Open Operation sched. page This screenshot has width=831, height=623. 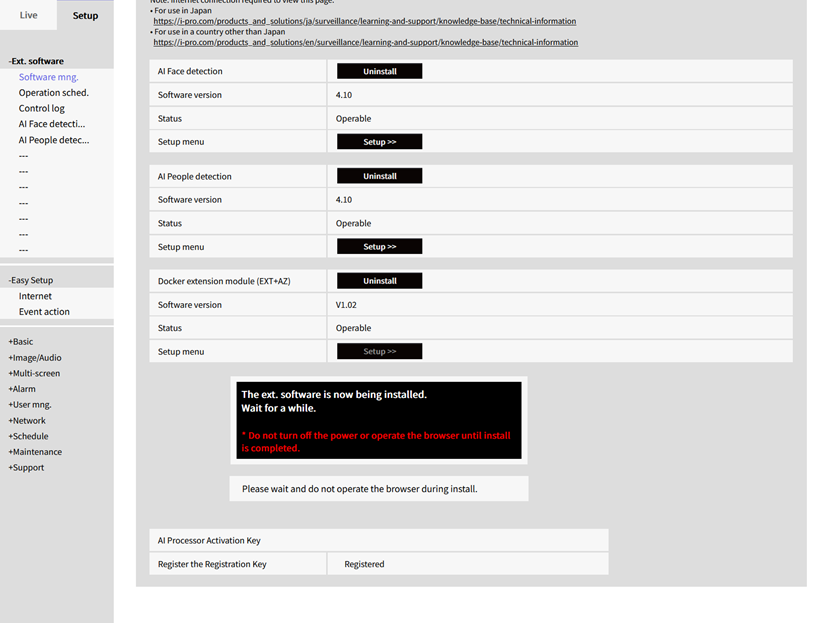(x=53, y=93)
